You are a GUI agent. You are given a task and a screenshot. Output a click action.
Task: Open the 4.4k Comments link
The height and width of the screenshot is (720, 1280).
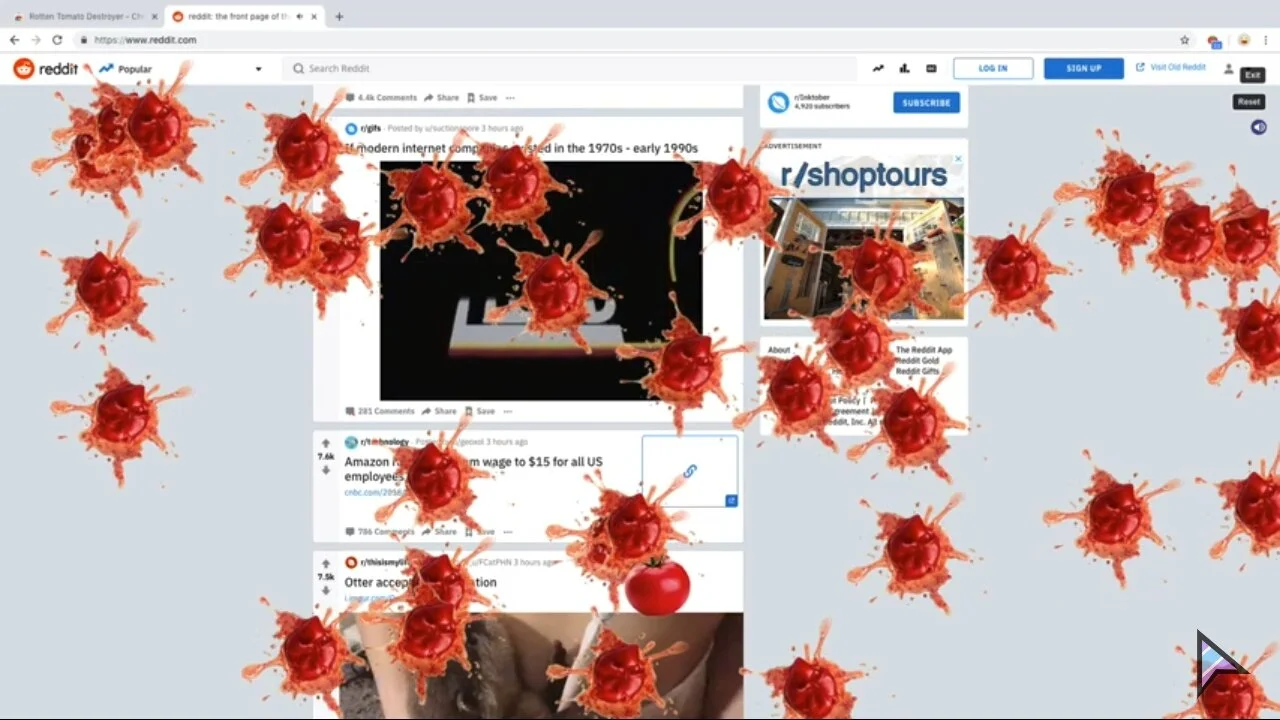[381, 98]
